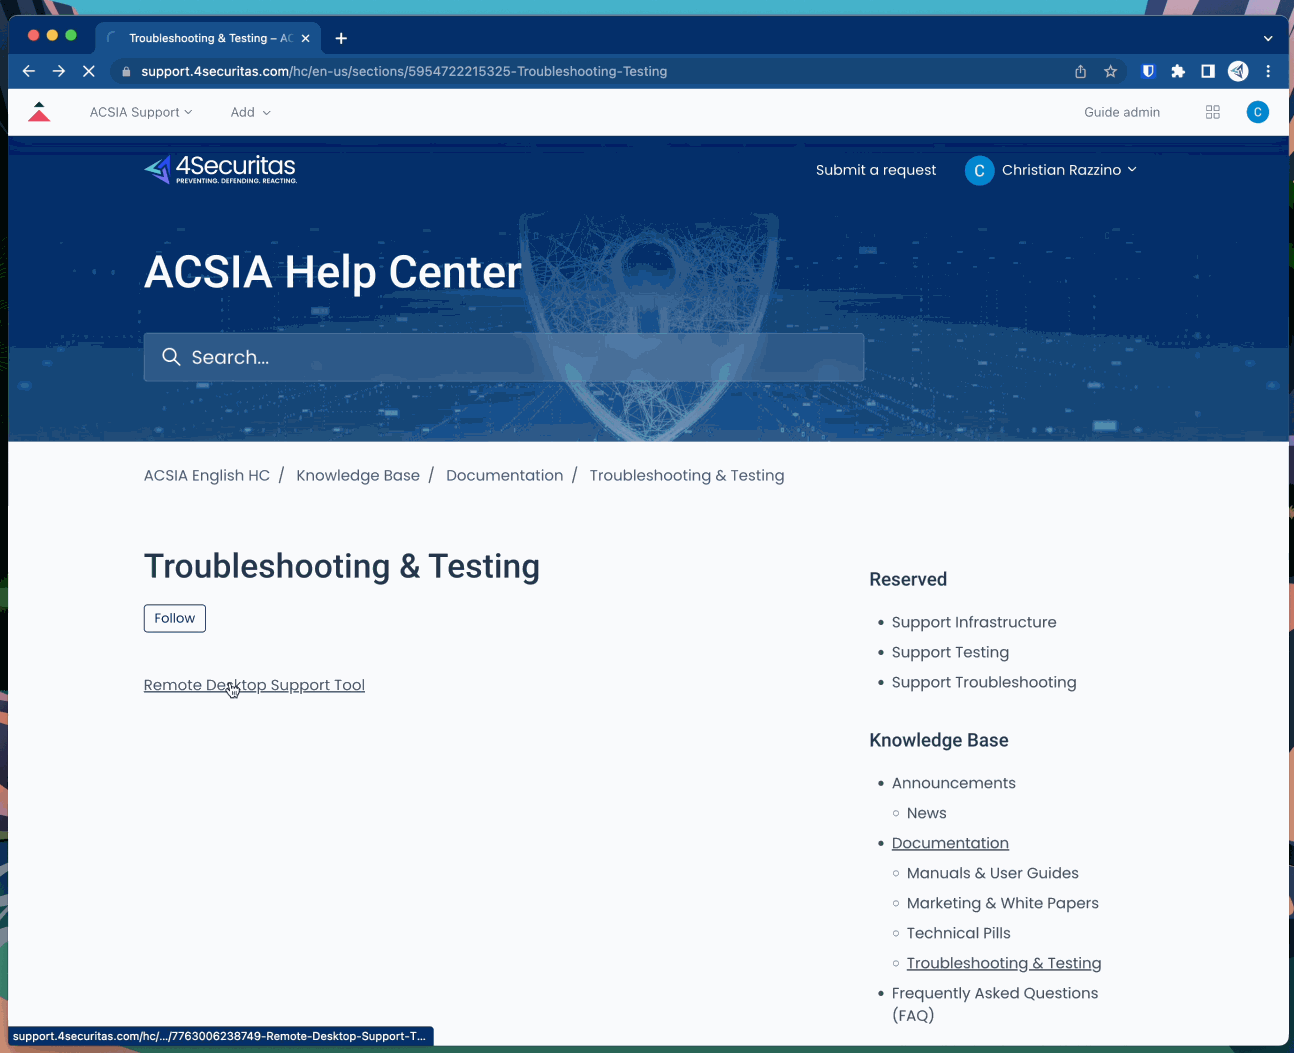Click the share icon in address bar
The width and height of the screenshot is (1294, 1053).
pos(1080,71)
